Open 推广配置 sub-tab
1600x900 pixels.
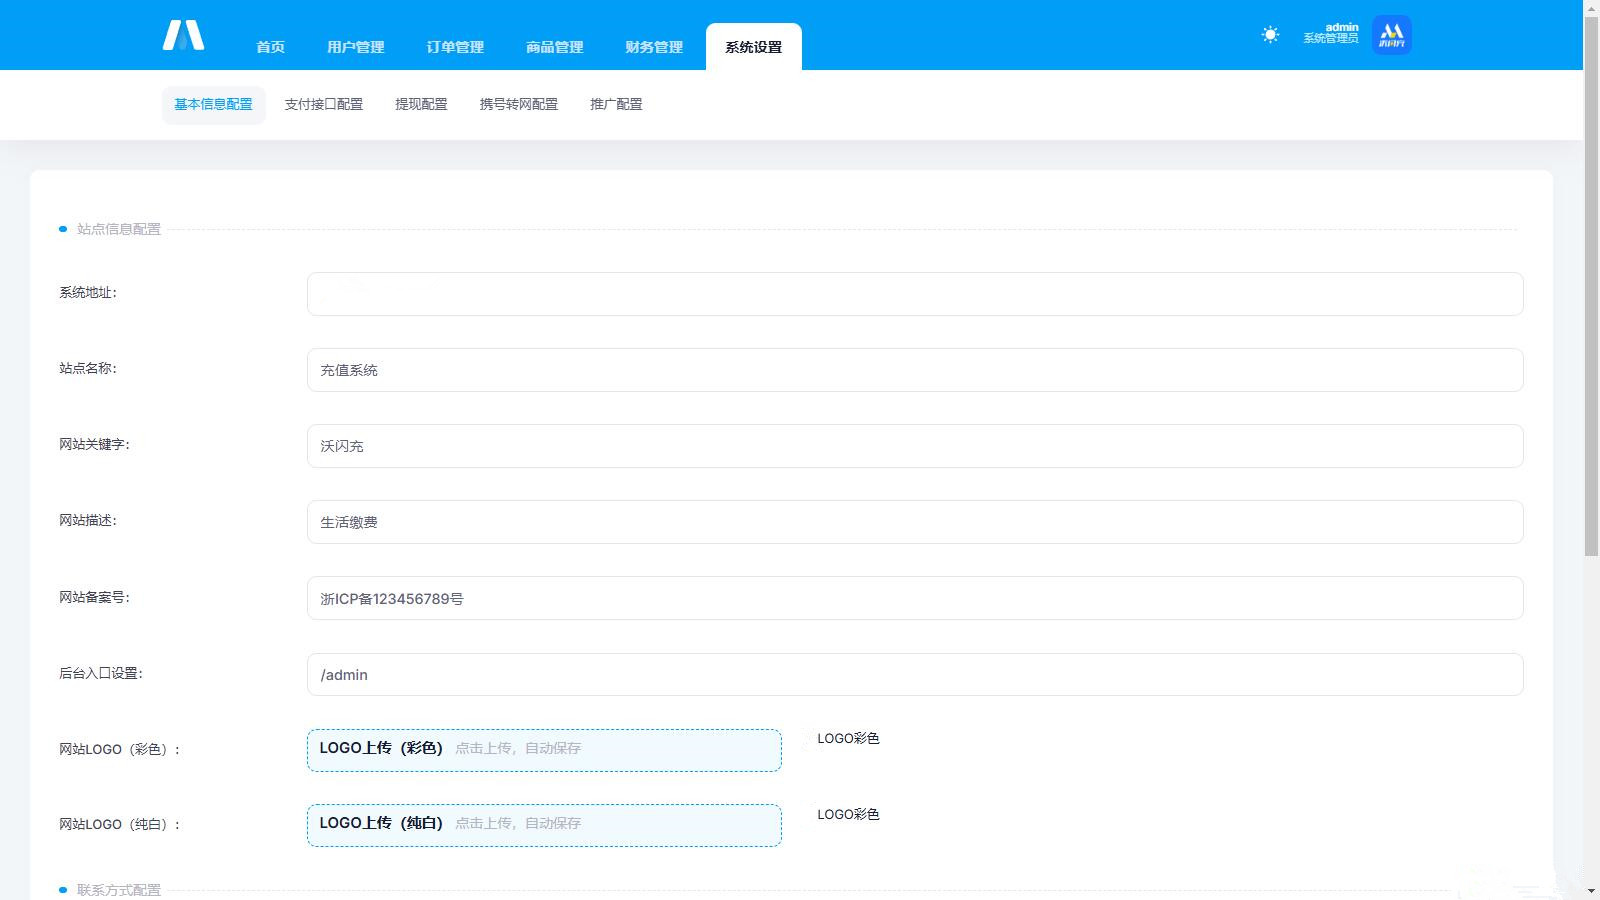pyautogui.click(x=616, y=104)
